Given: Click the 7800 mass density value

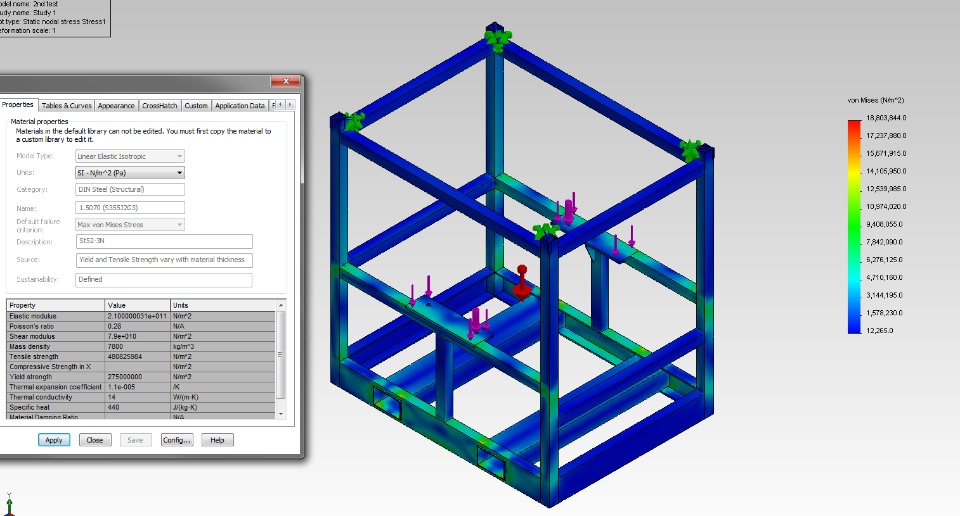Looking at the screenshot, I should [115, 346].
